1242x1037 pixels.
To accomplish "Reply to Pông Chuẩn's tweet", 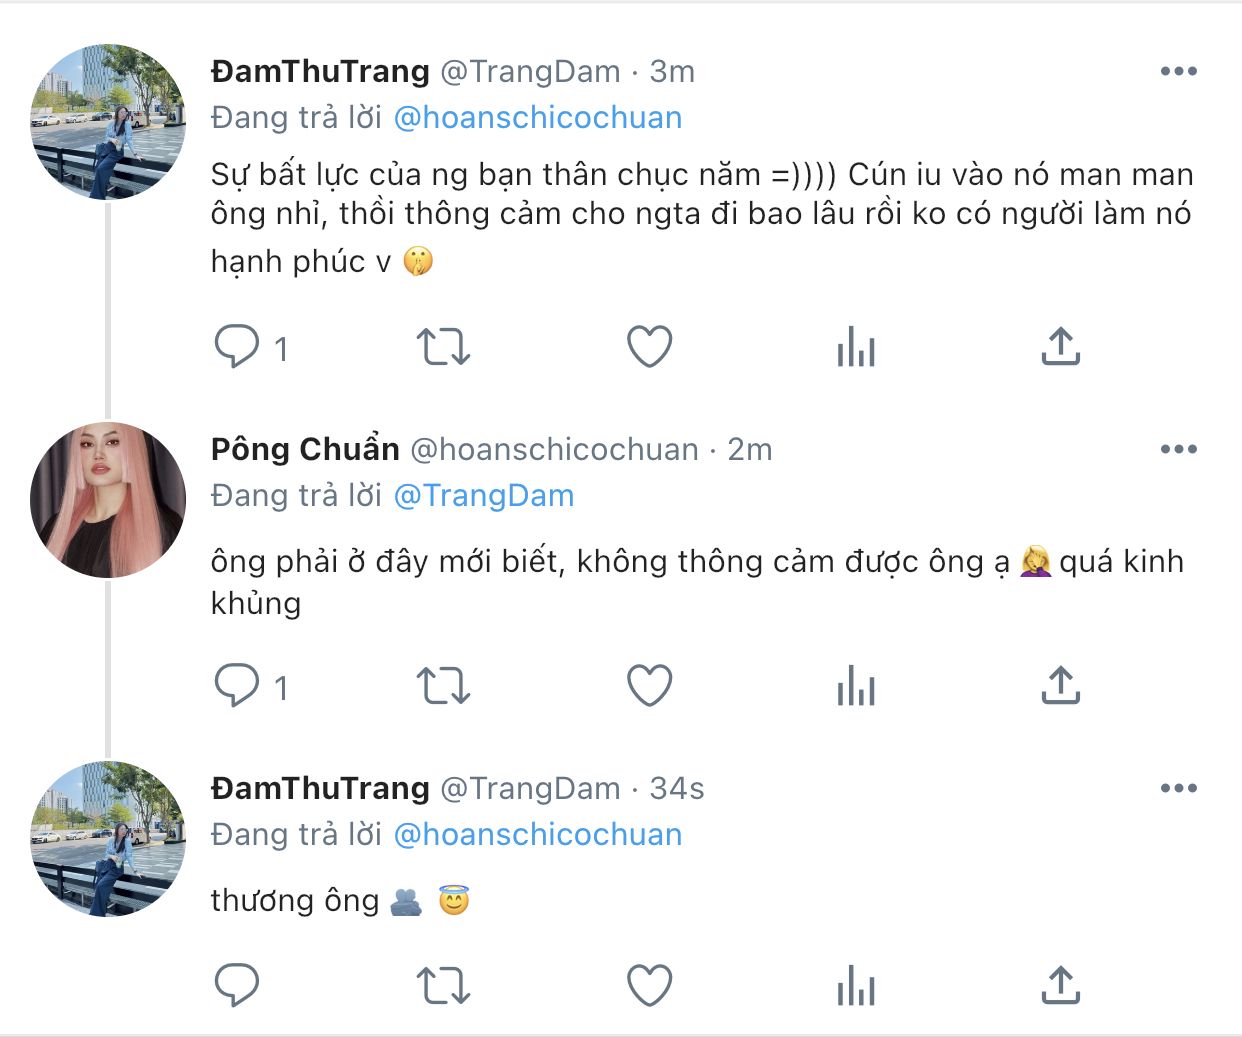I will coord(237,686).
